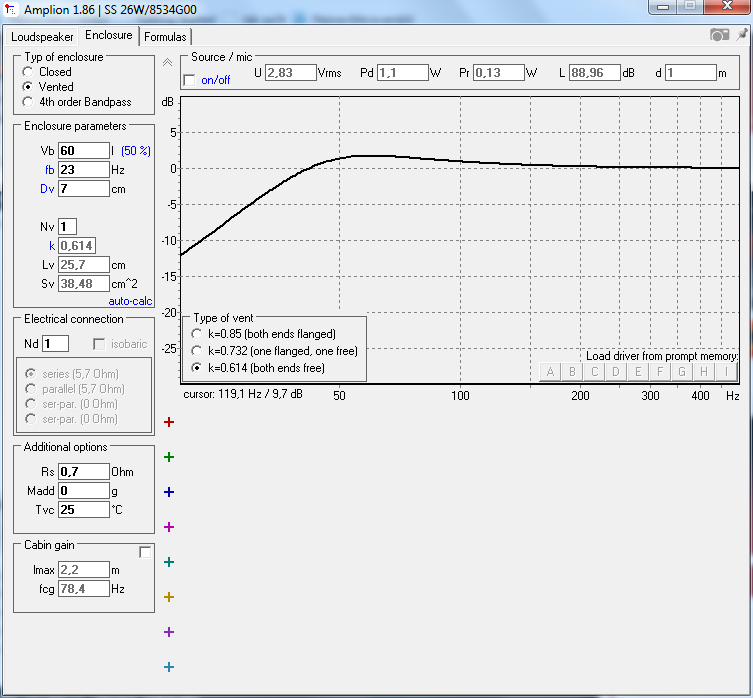Screen dimensions: 753x698
Task: Collapse the Source / mic panel chevron
Action: [x=167, y=62]
